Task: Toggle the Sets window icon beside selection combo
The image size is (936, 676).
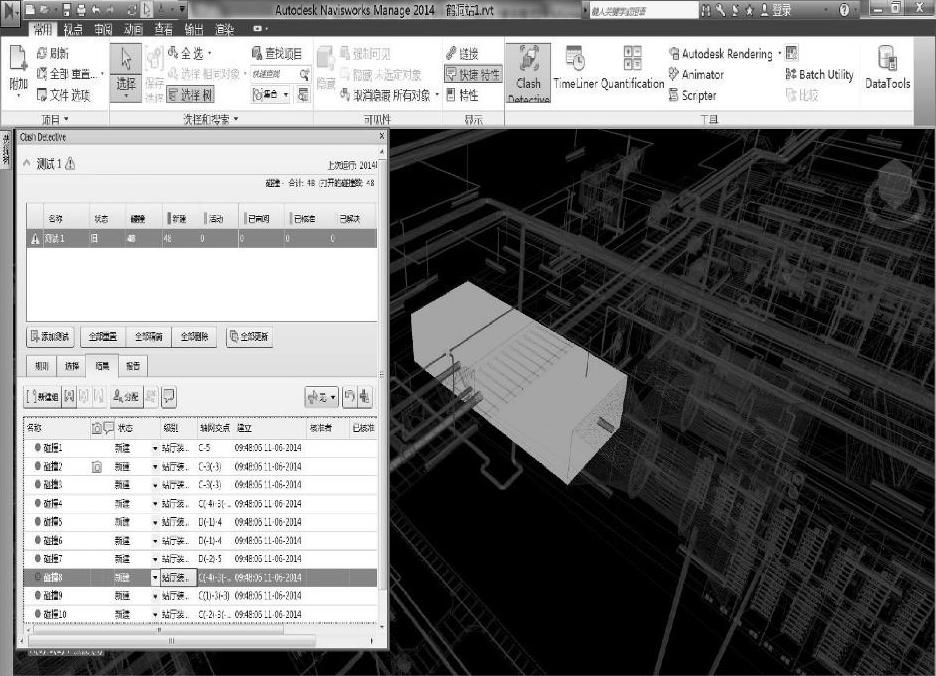Action: (303, 94)
